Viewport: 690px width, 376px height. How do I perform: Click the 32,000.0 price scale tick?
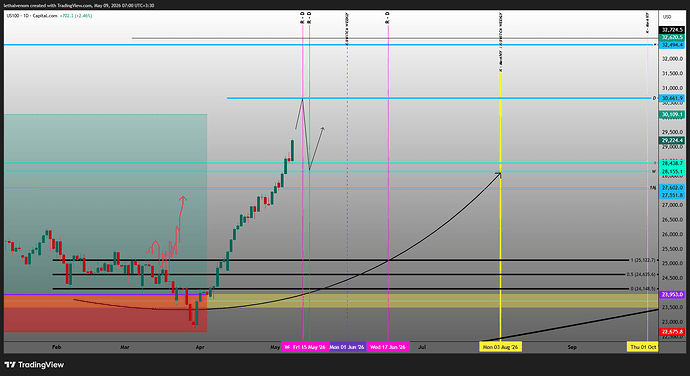click(673, 59)
